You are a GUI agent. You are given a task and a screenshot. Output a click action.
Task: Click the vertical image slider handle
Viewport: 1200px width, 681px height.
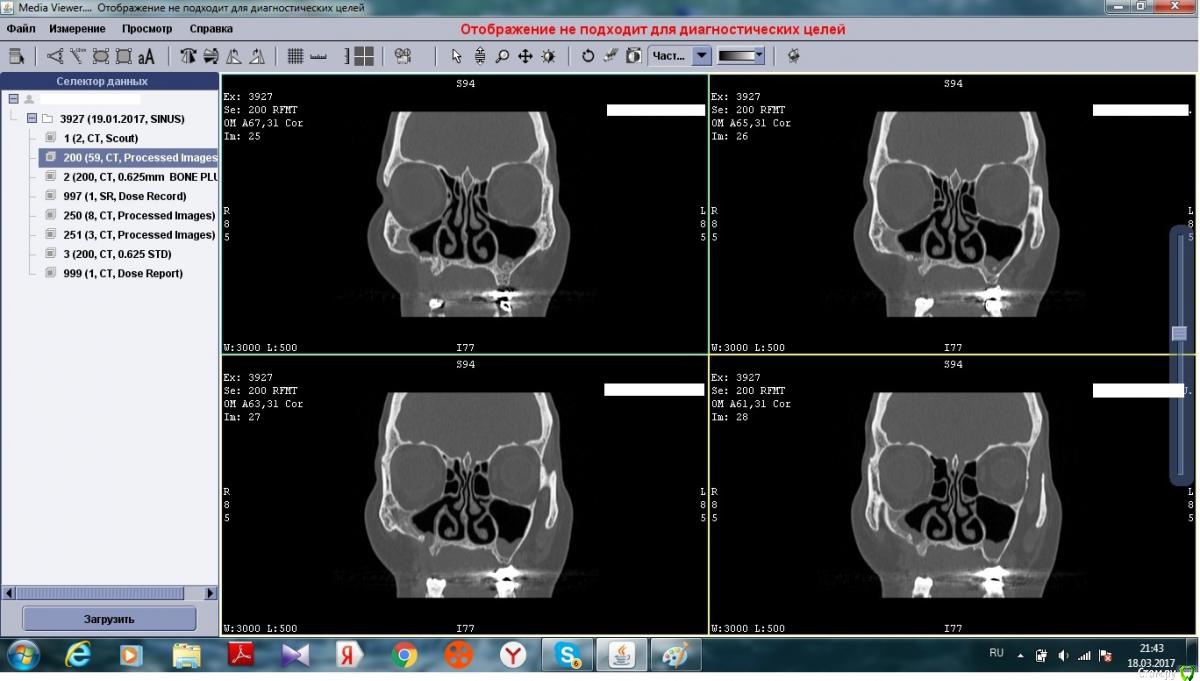pos(1179,334)
